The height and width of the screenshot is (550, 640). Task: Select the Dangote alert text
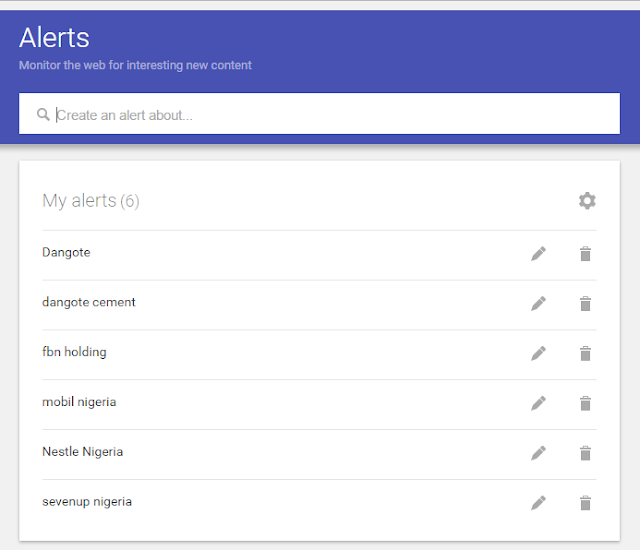pos(66,253)
